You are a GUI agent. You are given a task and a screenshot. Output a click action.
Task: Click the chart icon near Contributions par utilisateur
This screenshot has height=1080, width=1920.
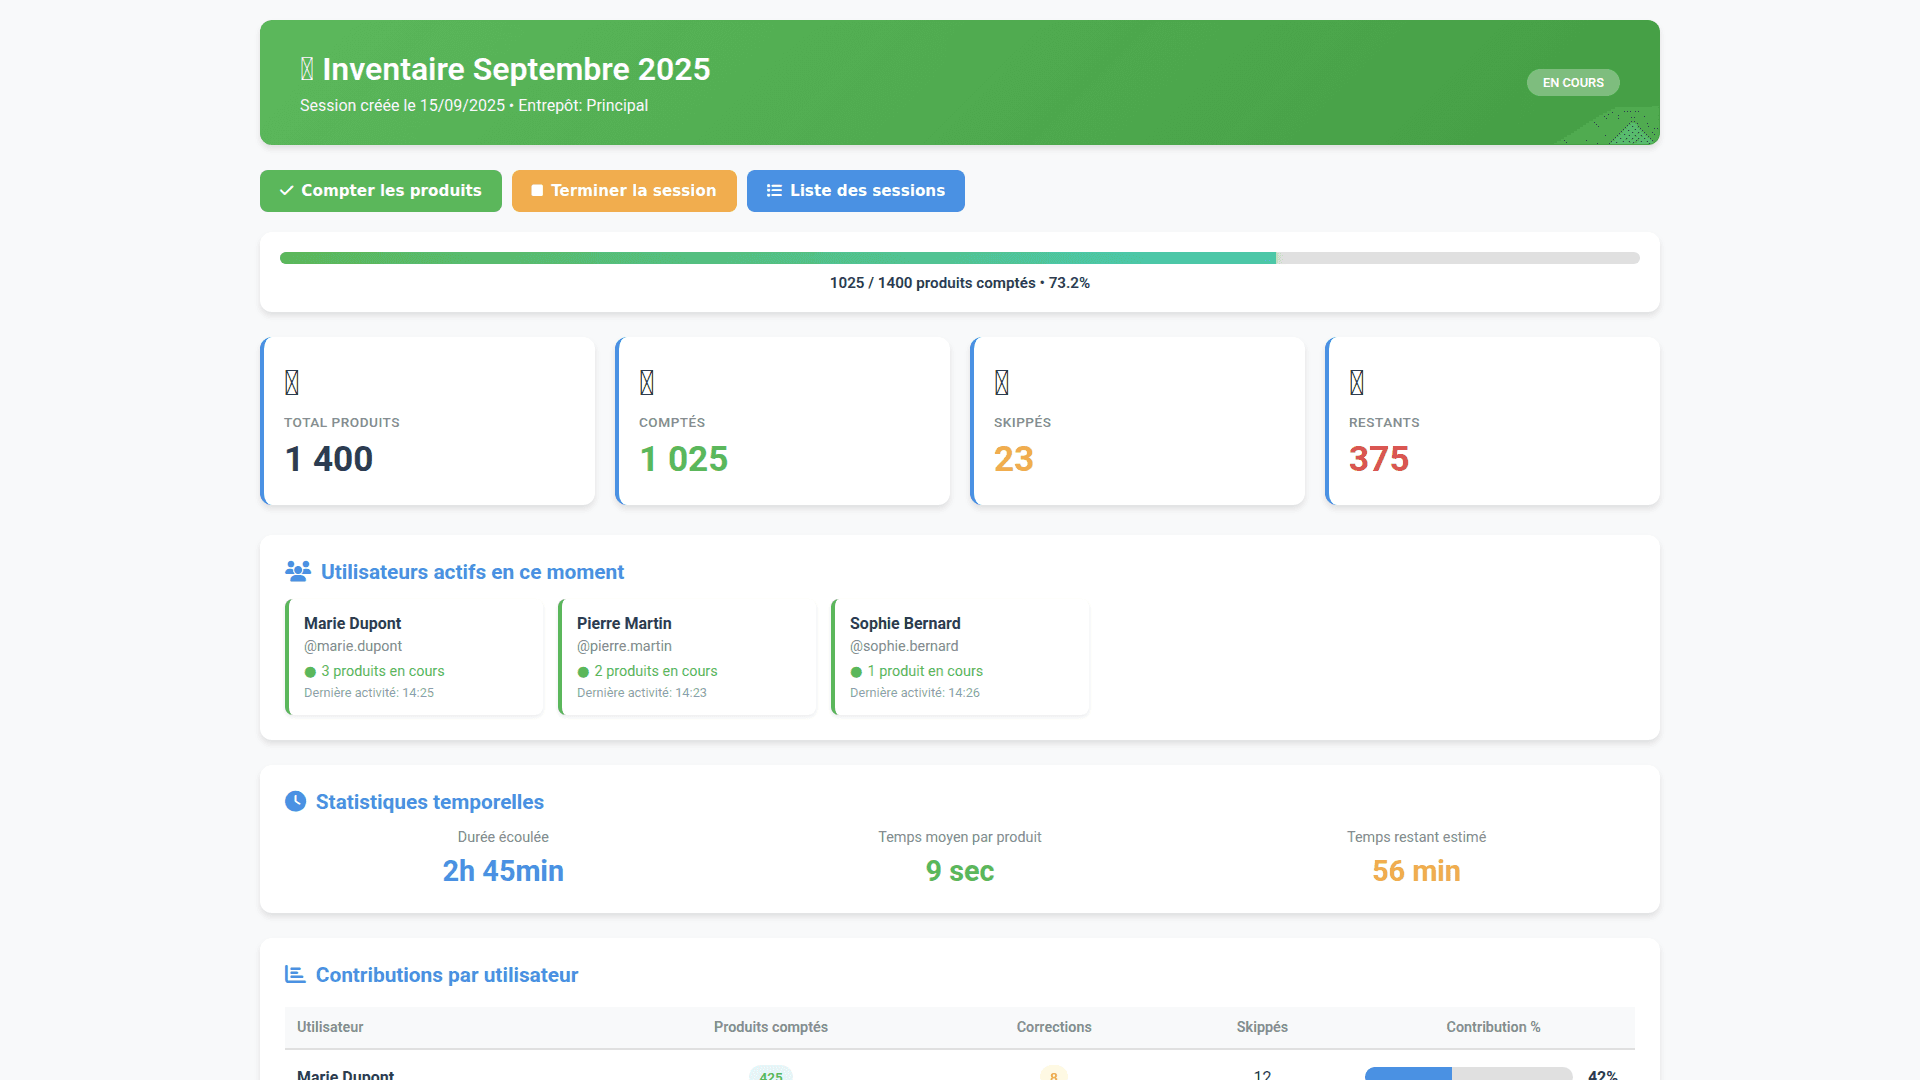coord(294,974)
